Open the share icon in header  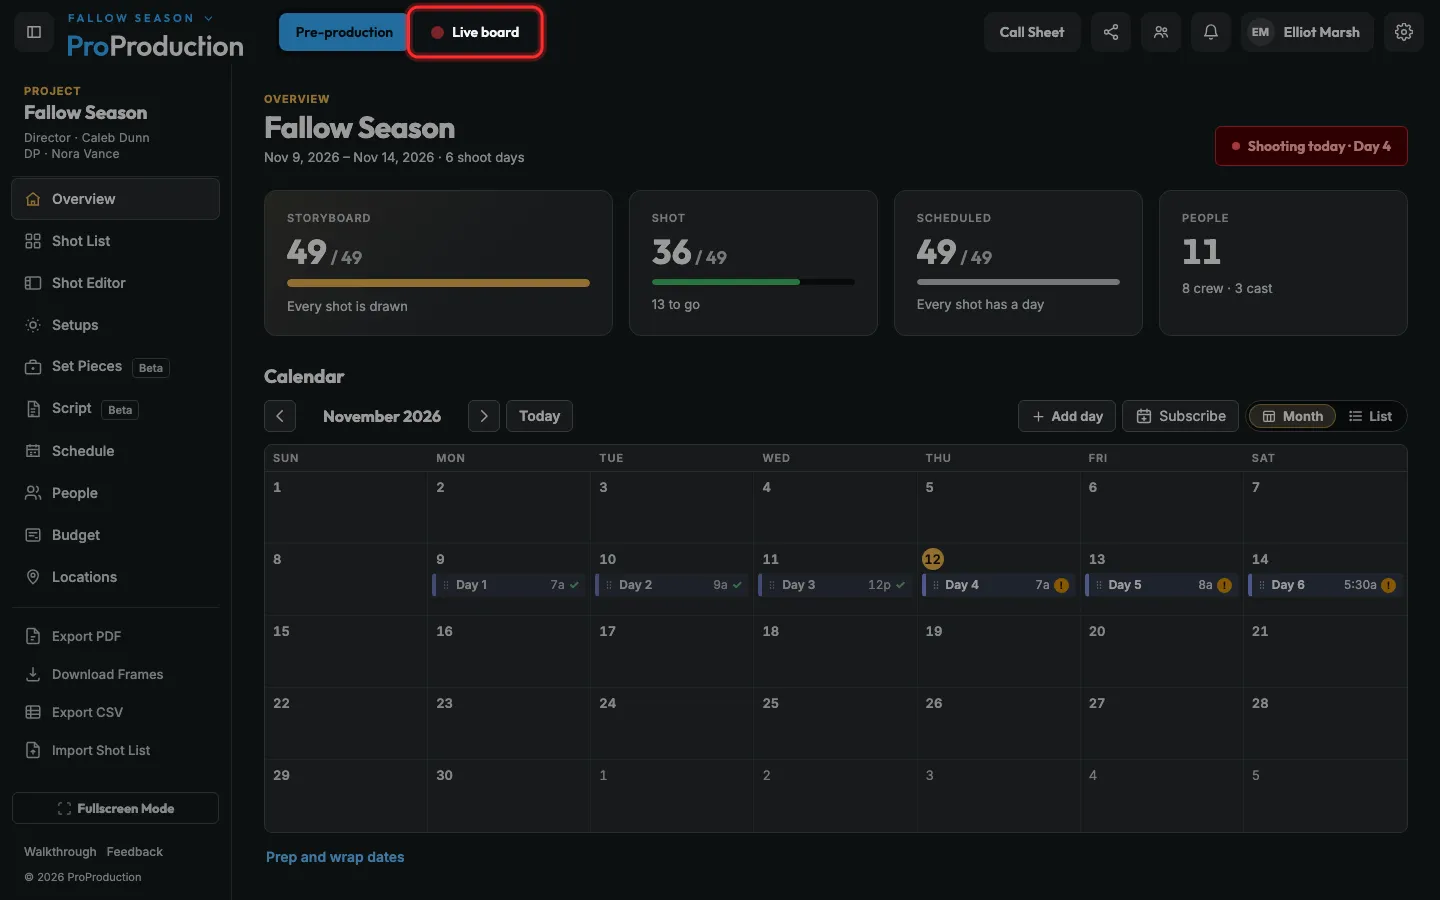pyautogui.click(x=1111, y=32)
